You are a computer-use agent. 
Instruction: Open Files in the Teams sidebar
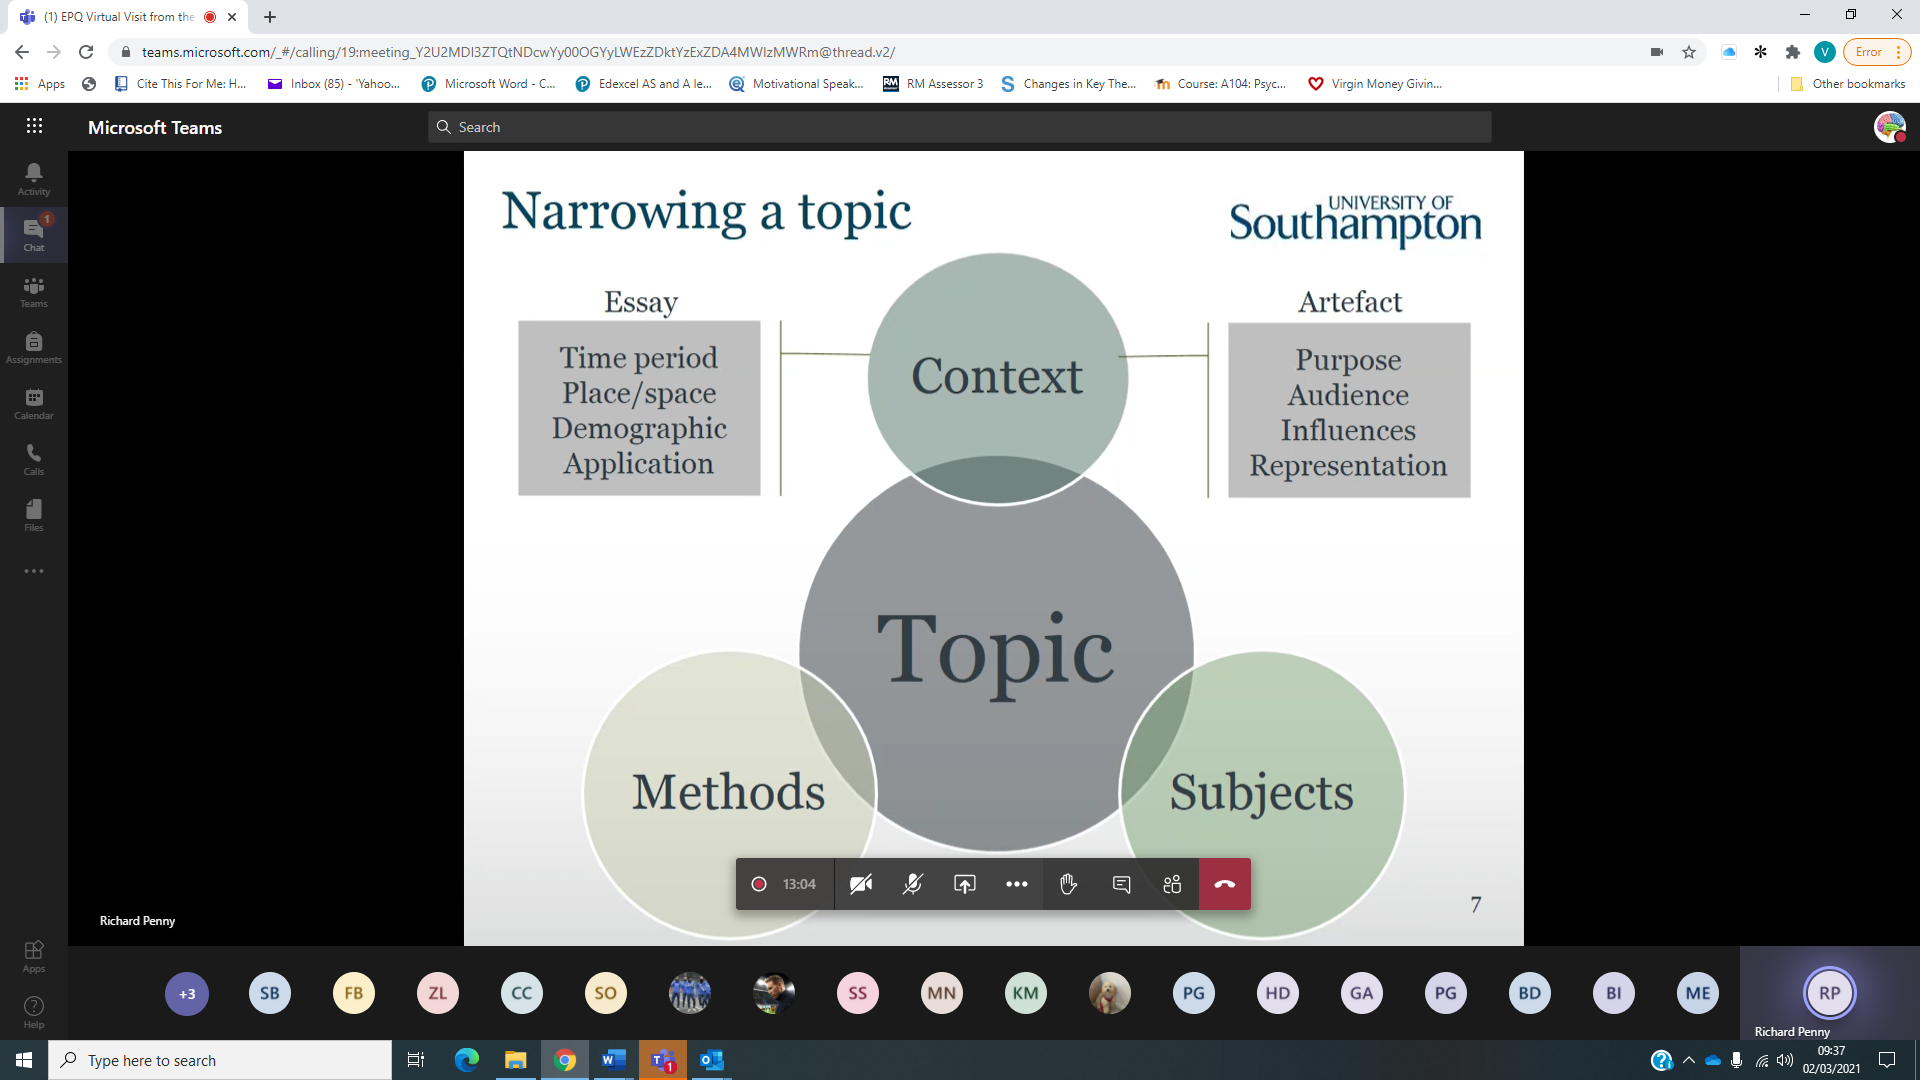click(x=34, y=515)
